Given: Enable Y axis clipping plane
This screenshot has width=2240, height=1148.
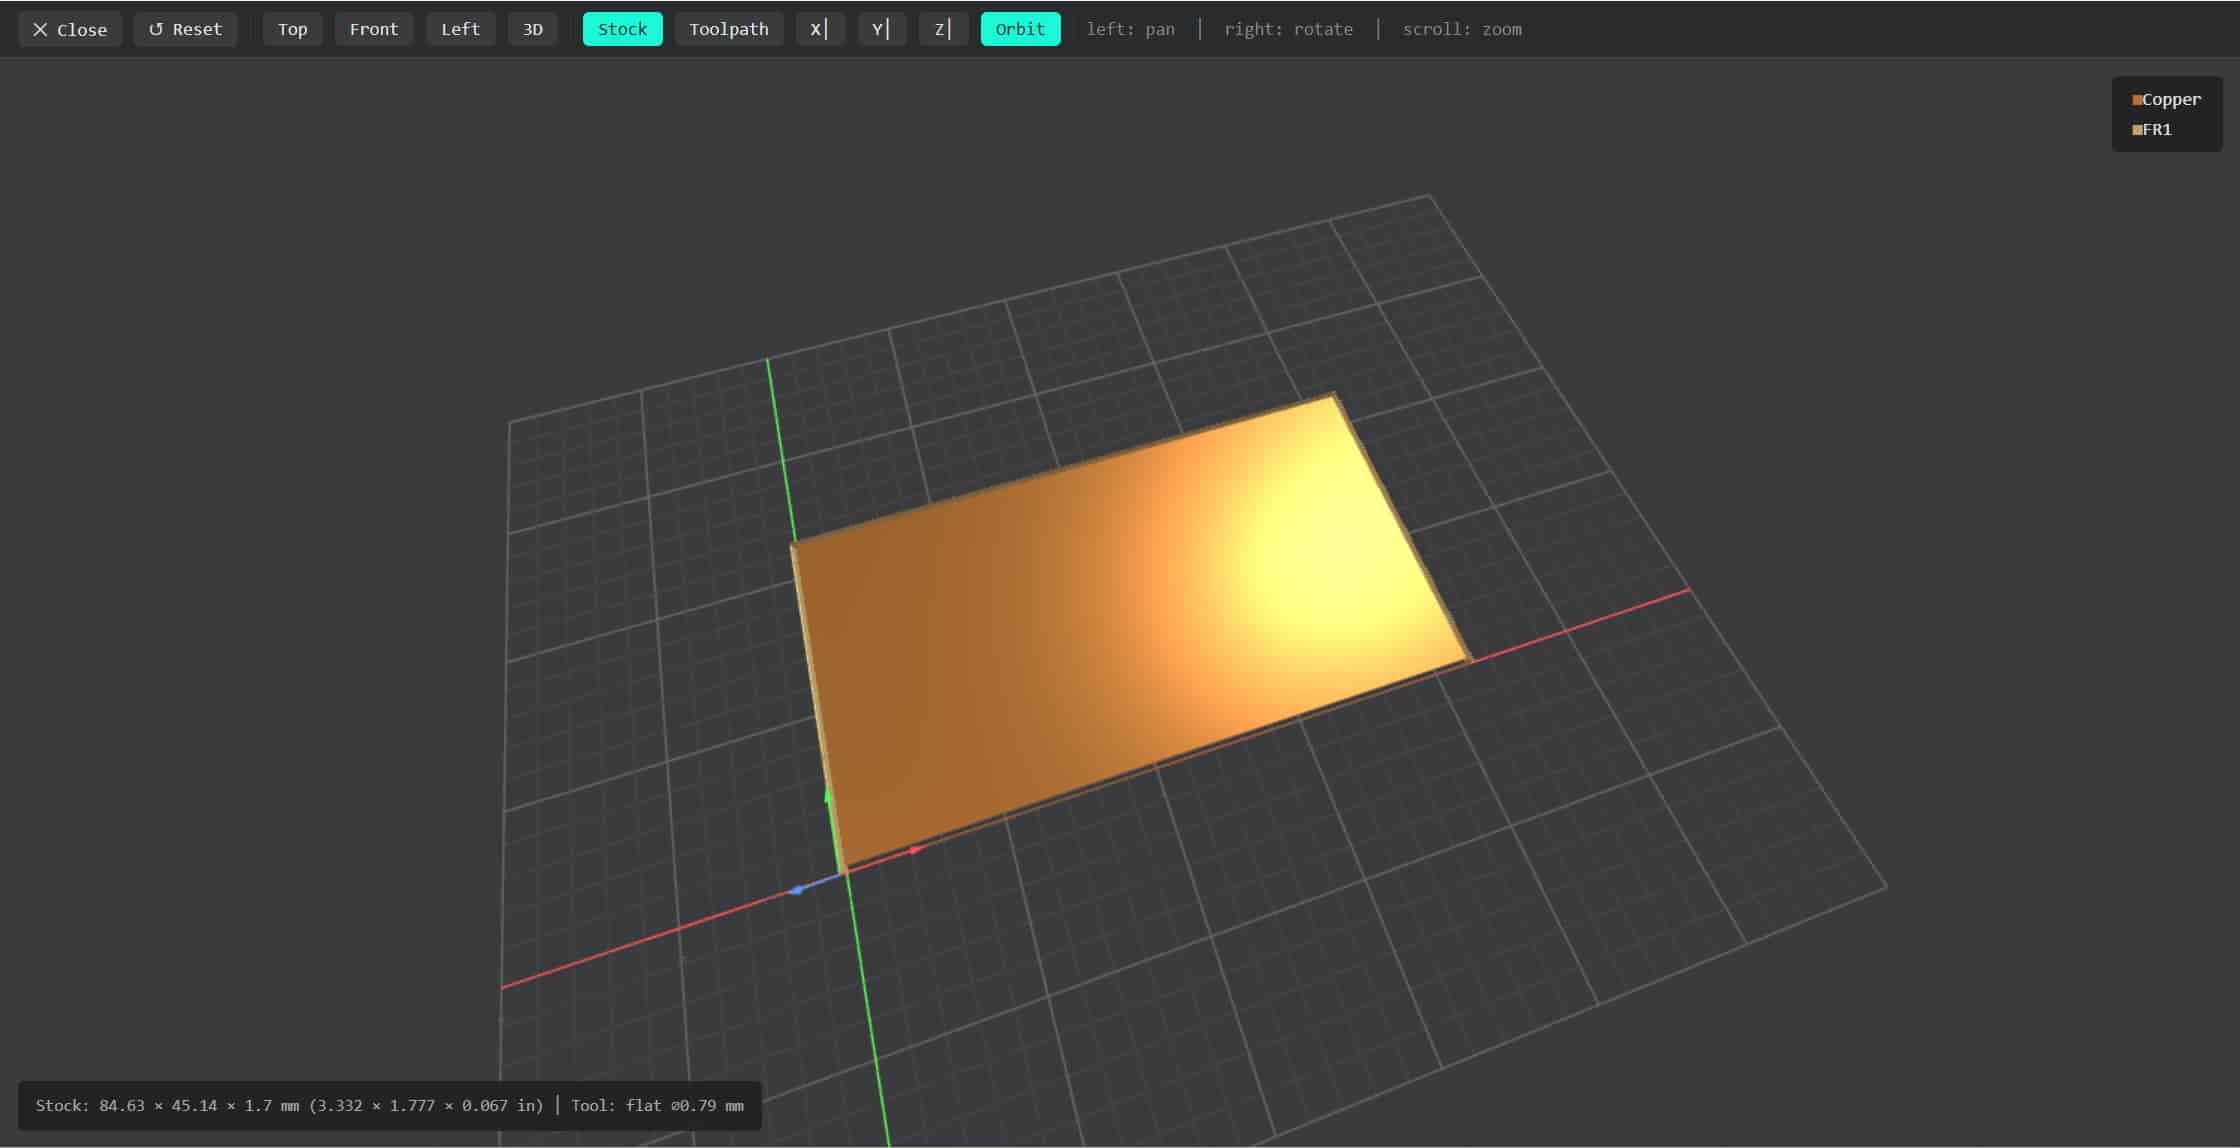Looking at the screenshot, I should click(x=881, y=29).
